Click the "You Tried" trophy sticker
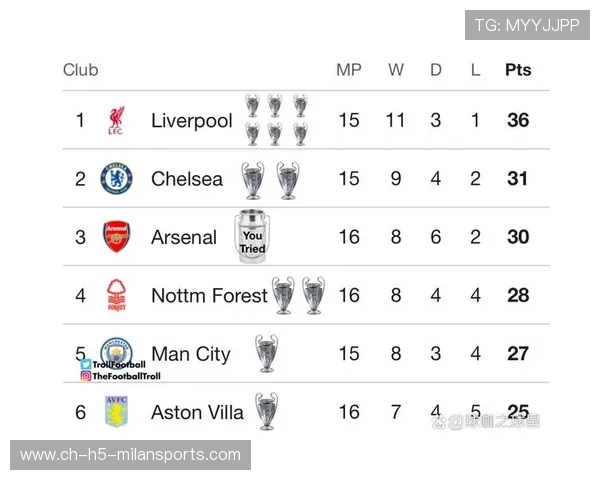The height and width of the screenshot is (480, 600). [x=252, y=238]
